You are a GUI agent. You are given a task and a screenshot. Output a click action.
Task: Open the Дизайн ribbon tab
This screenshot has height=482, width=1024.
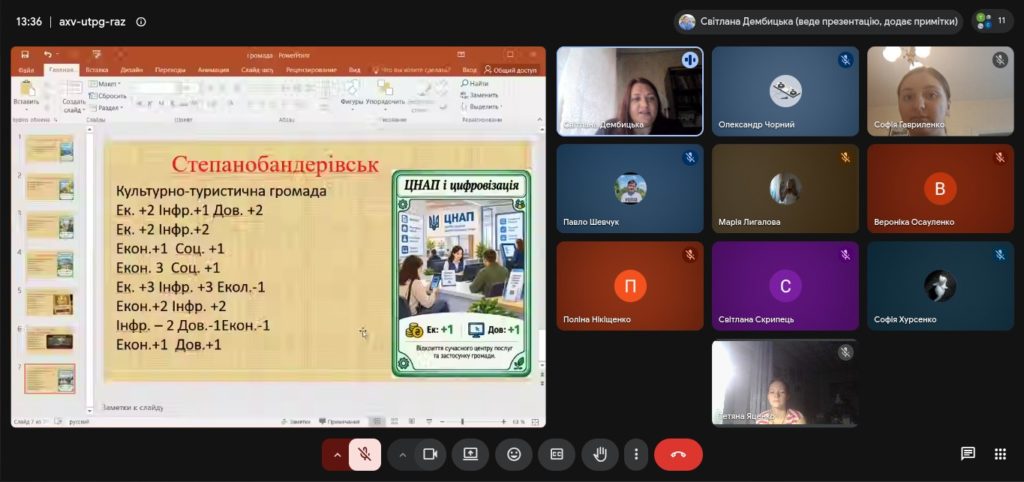click(132, 70)
